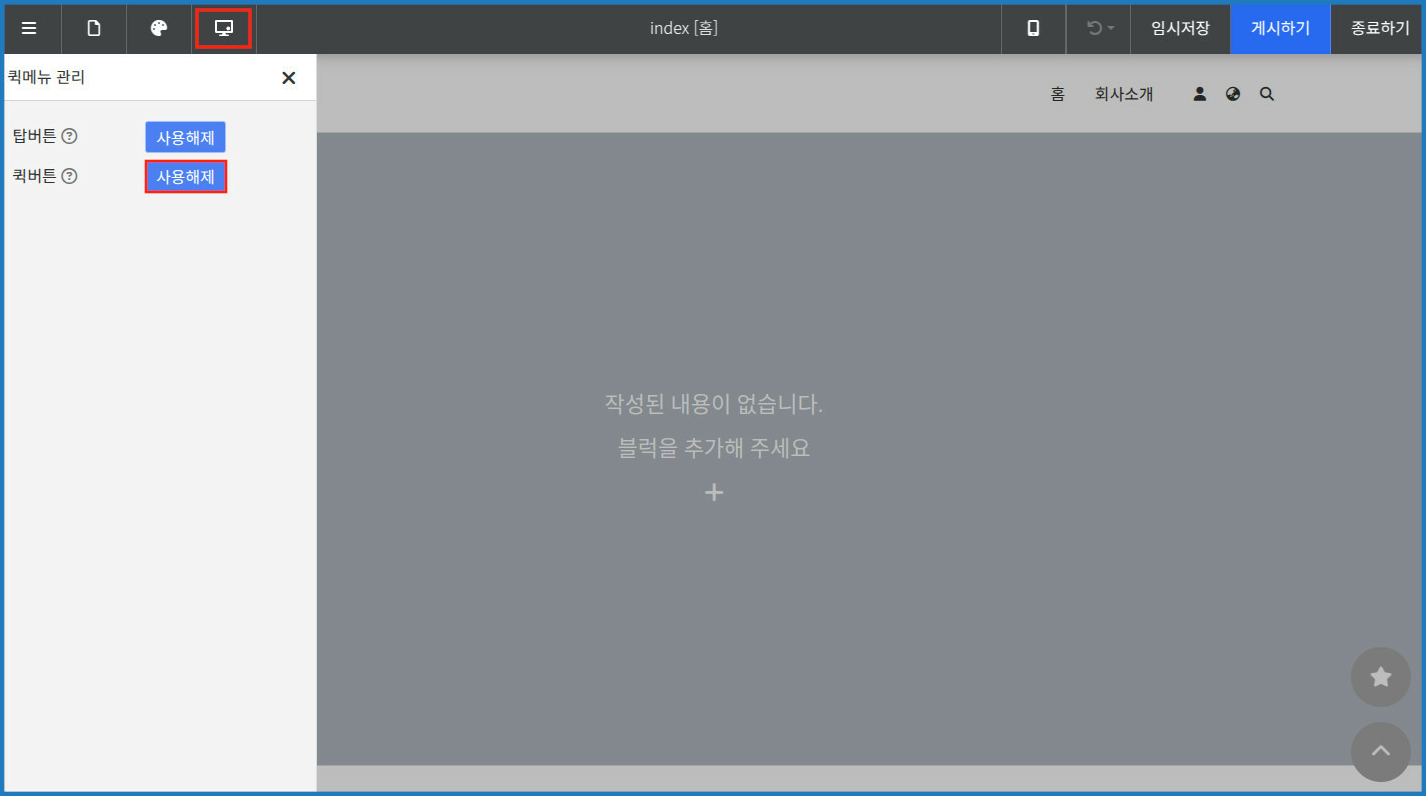Click the globe language icon
Viewport: 1426px width, 796px height.
(x=1233, y=94)
